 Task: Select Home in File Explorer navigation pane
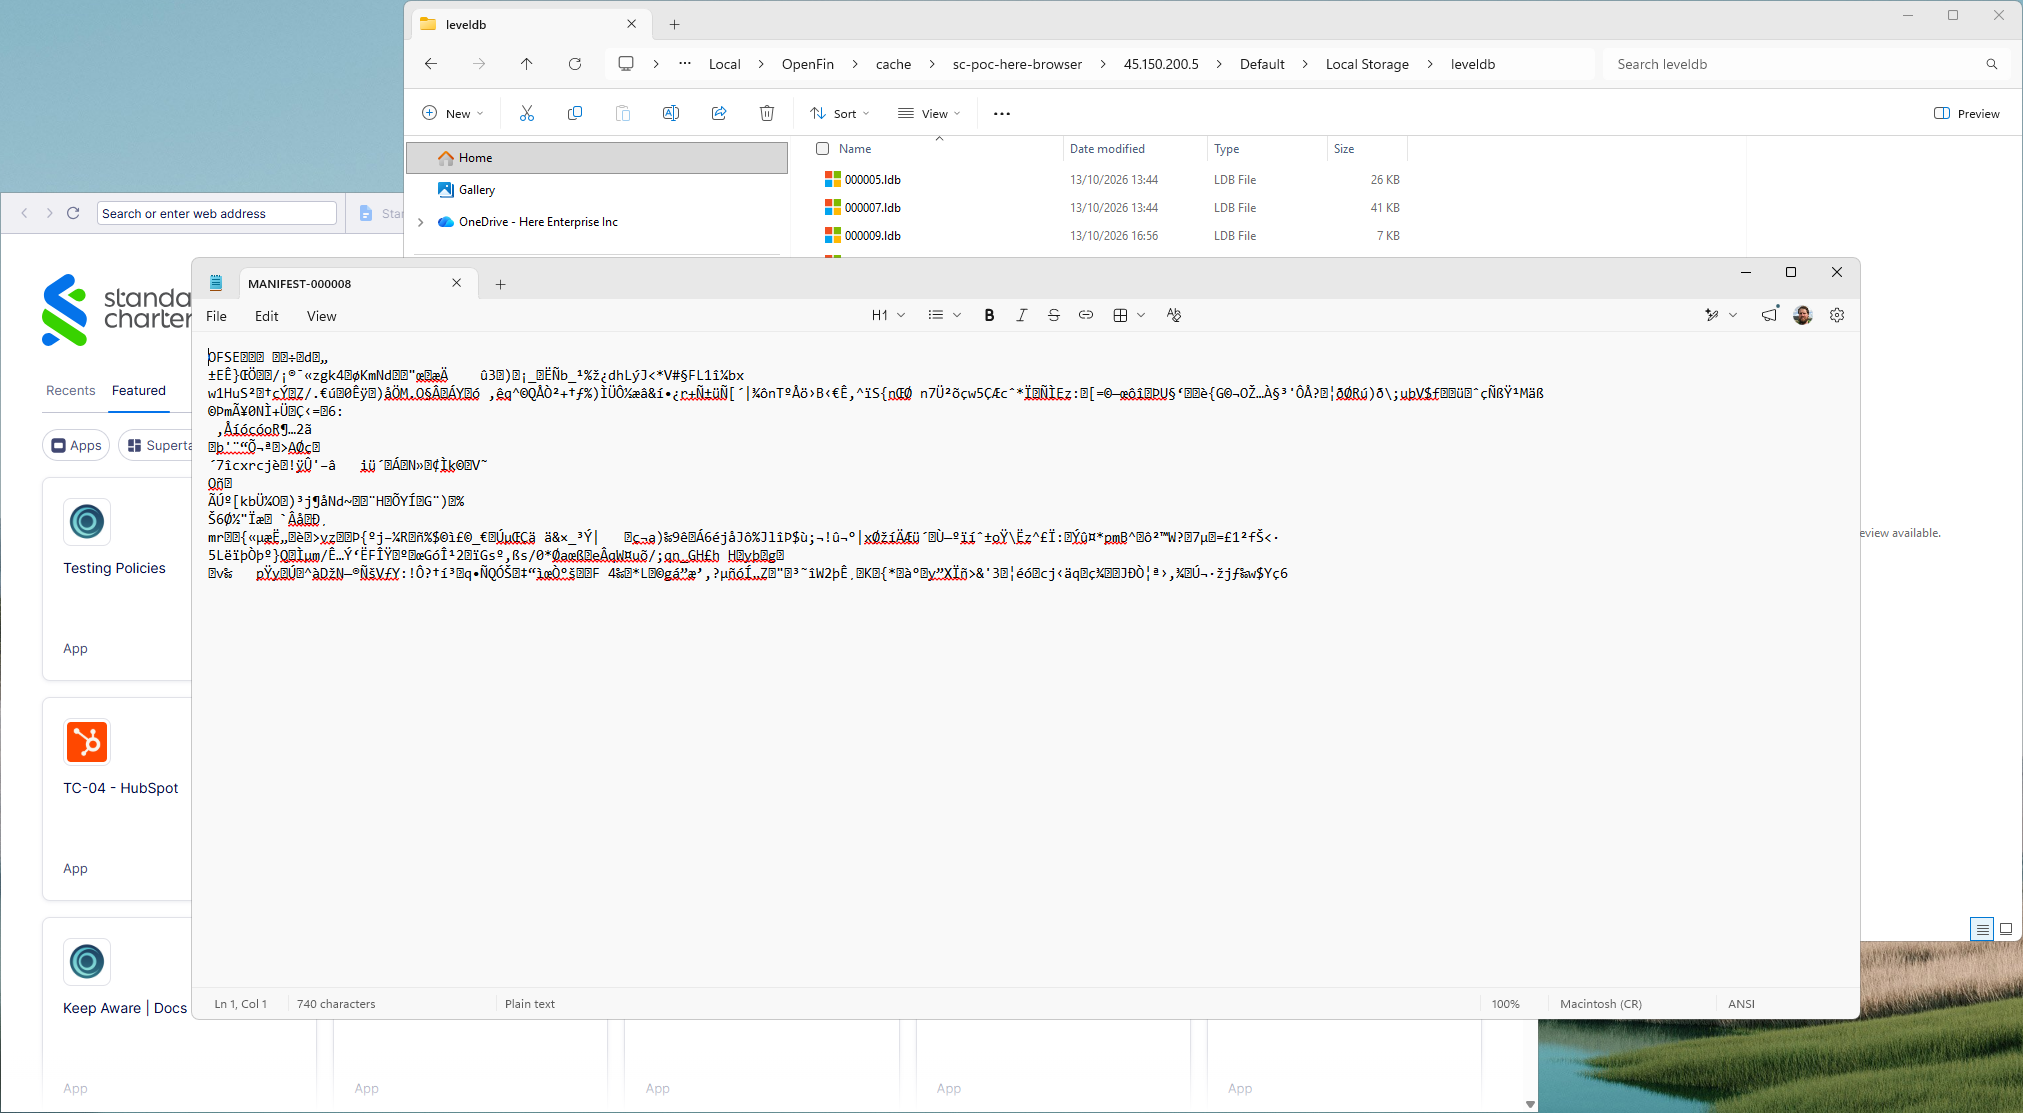(x=597, y=158)
